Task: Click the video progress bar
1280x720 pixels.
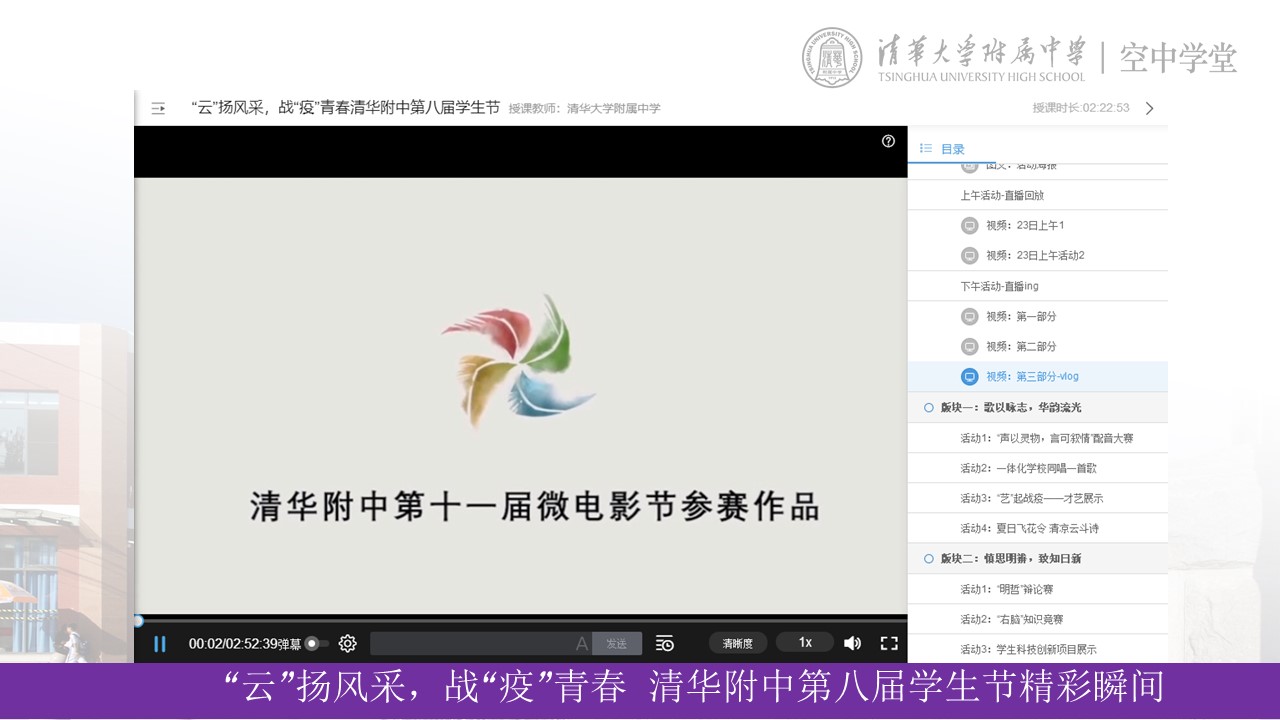Action: pyautogui.click(x=520, y=621)
